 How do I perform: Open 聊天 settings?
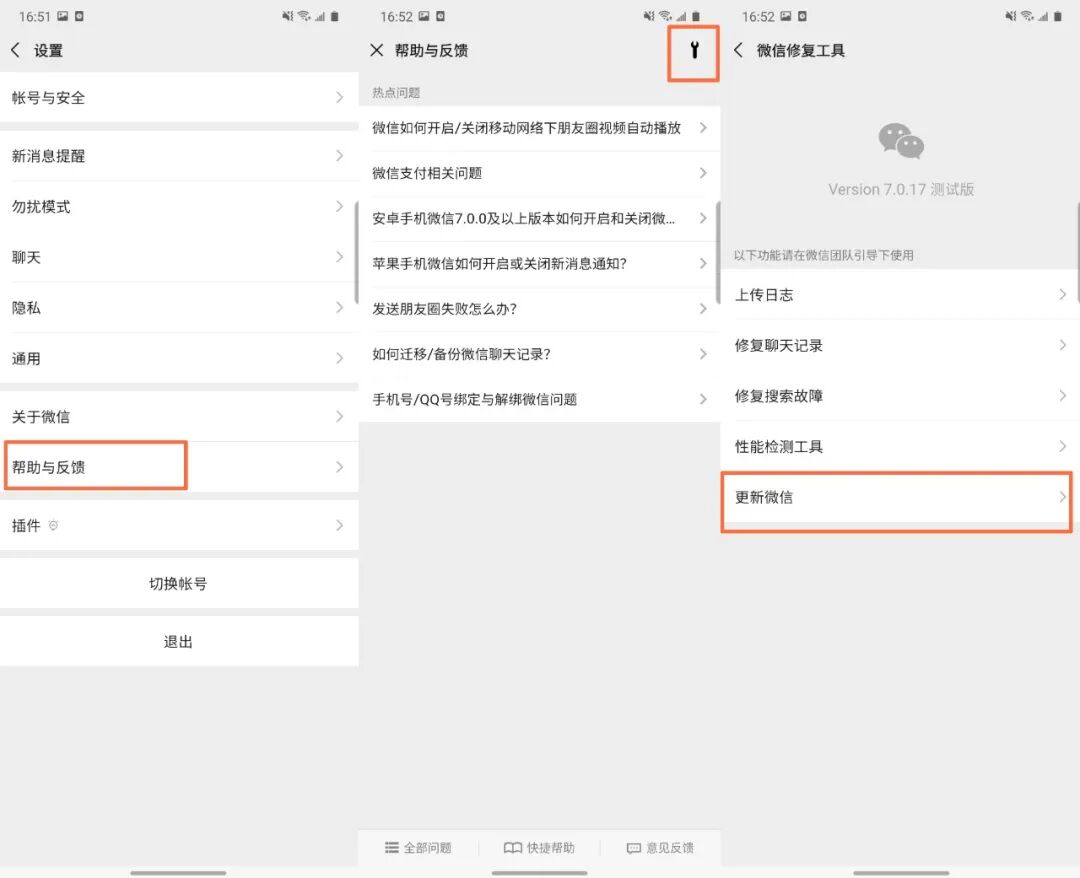pyautogui.click(x=179, y=257)
